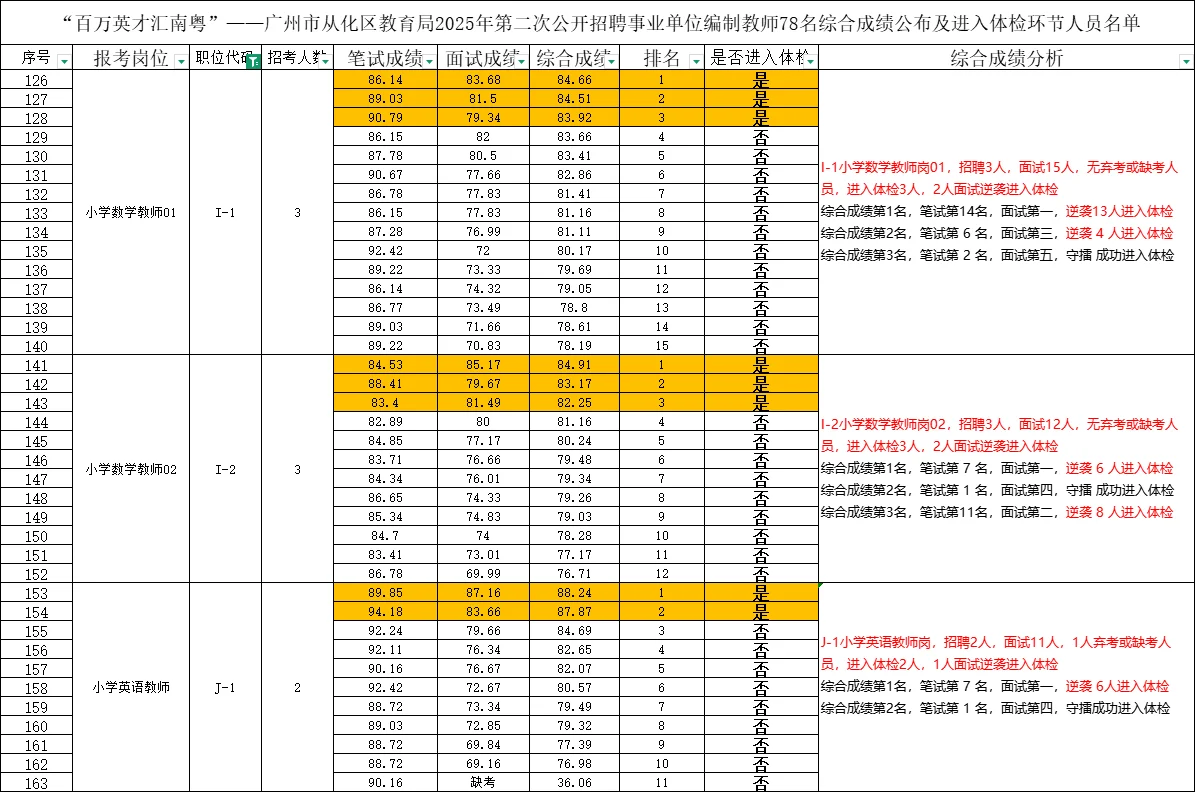Select the highlighted written score 88.41
This screenshot has height=792, width=1195.
coord(386,383)
